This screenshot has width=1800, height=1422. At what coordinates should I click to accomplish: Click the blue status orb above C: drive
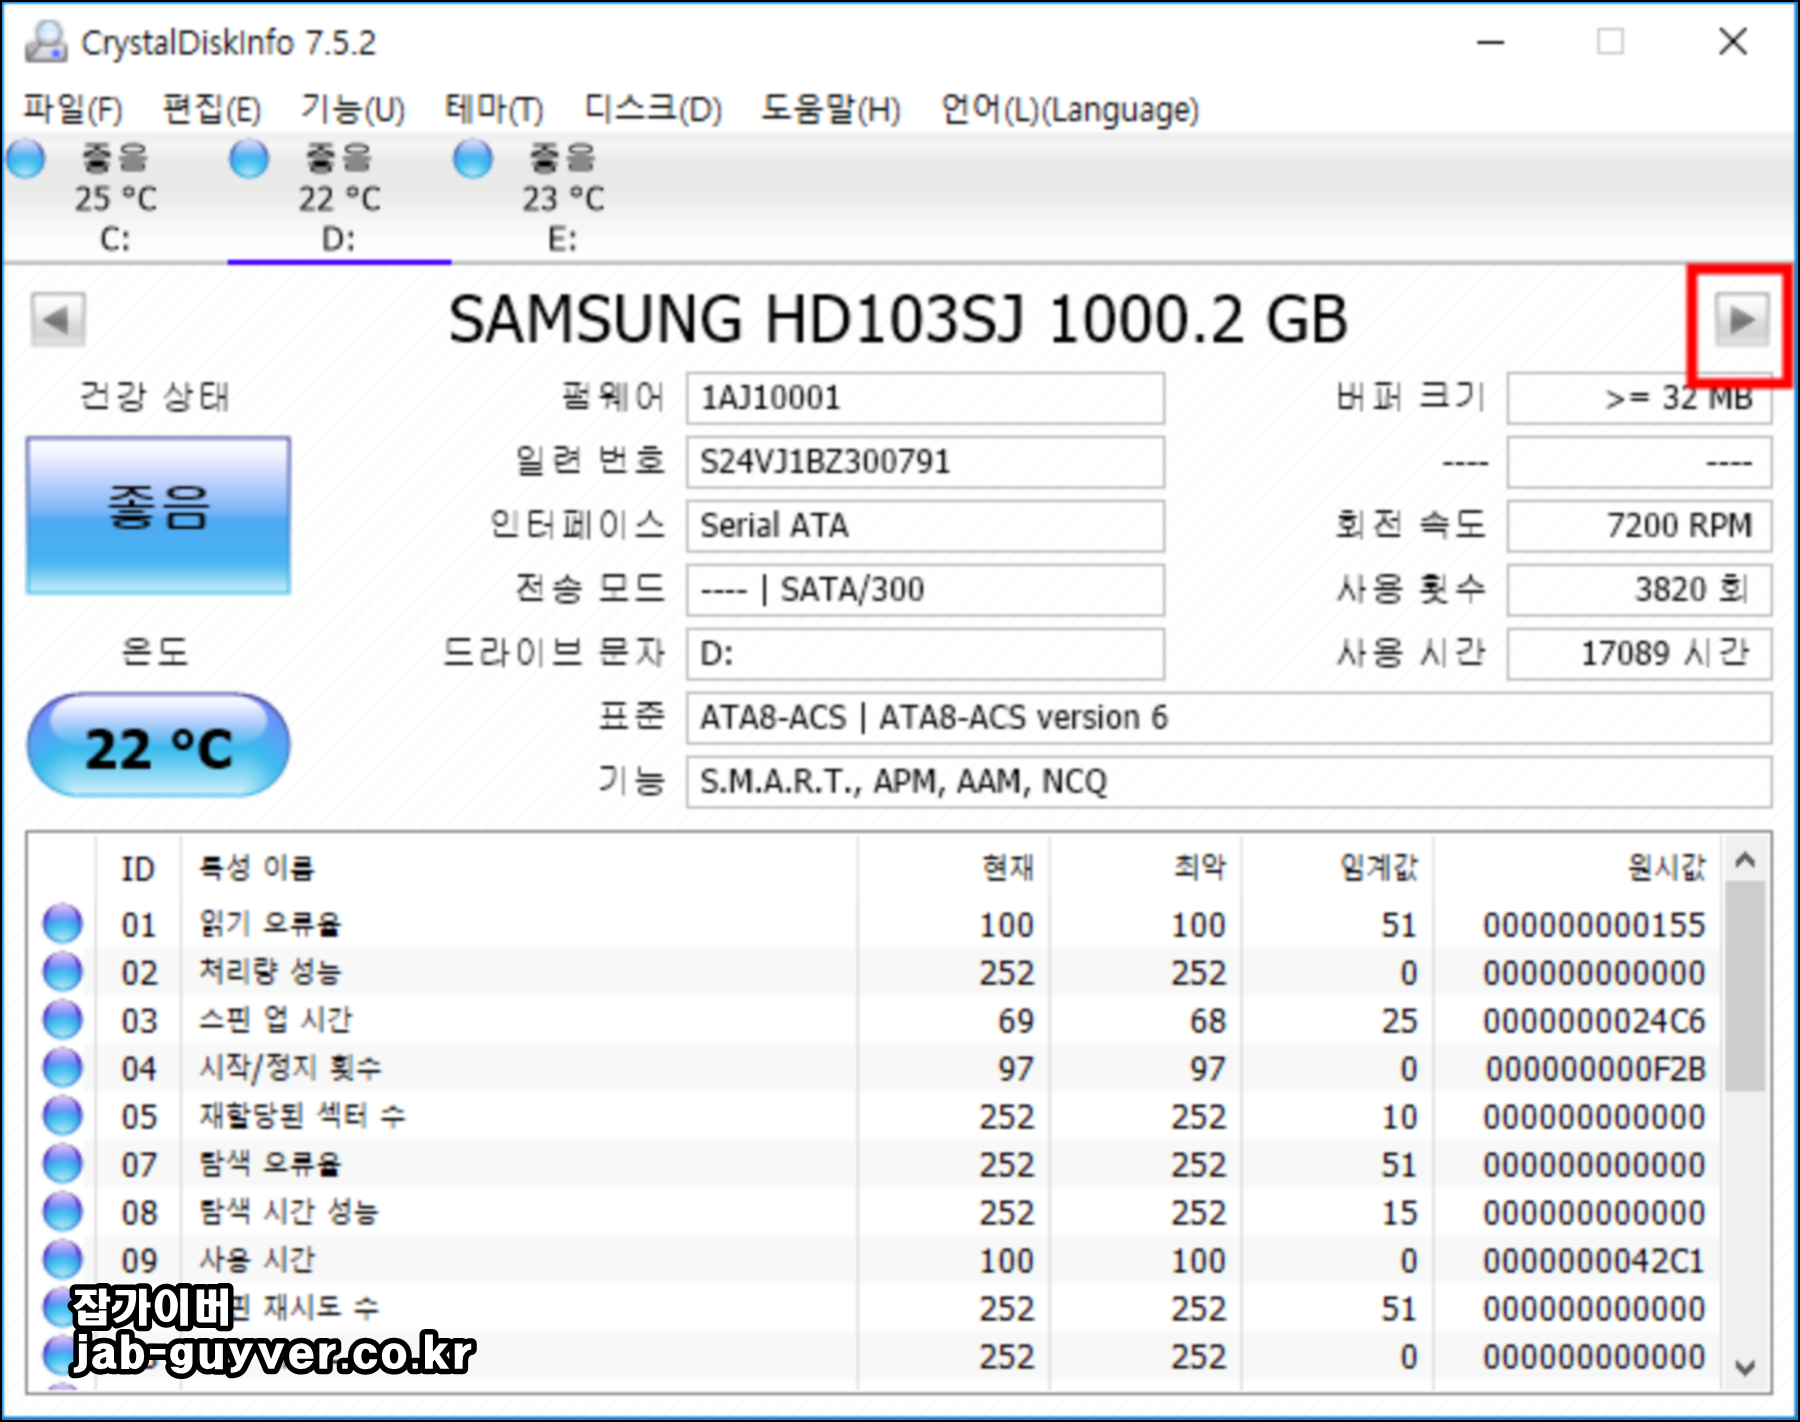[x=26, y=159]
